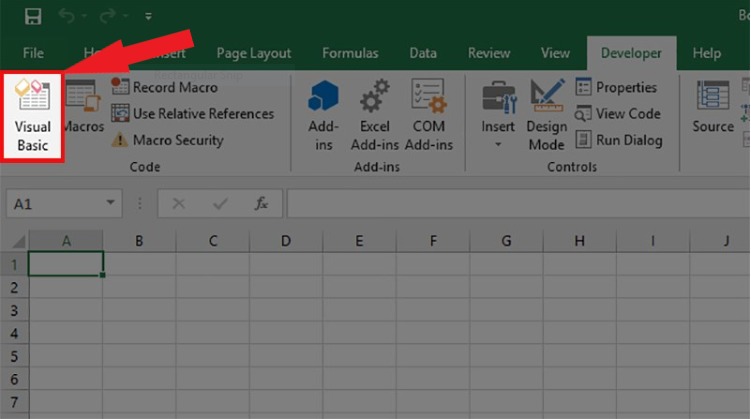The width and height of the screenshot is (751, 419).
Task: Toggle Design Mode
Action: click(546, 115)
